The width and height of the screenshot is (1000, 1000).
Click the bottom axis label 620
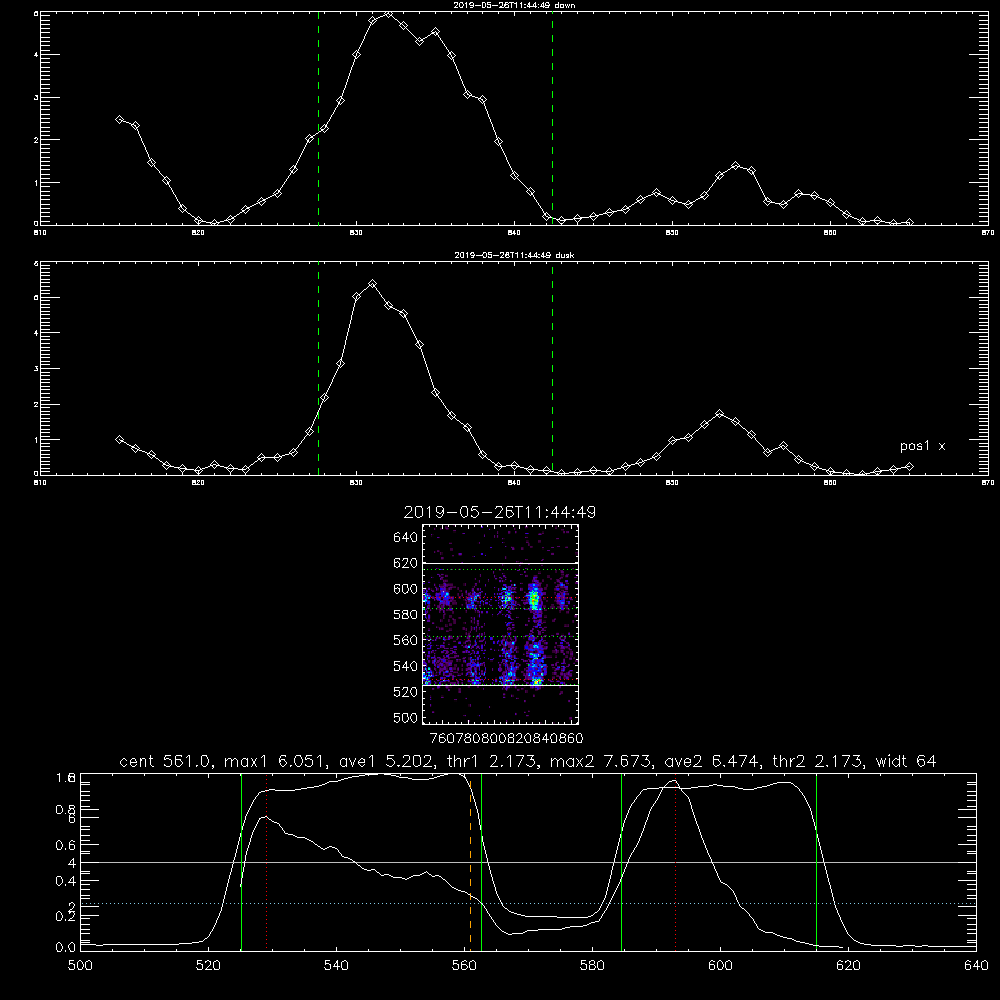pos(848,966)
